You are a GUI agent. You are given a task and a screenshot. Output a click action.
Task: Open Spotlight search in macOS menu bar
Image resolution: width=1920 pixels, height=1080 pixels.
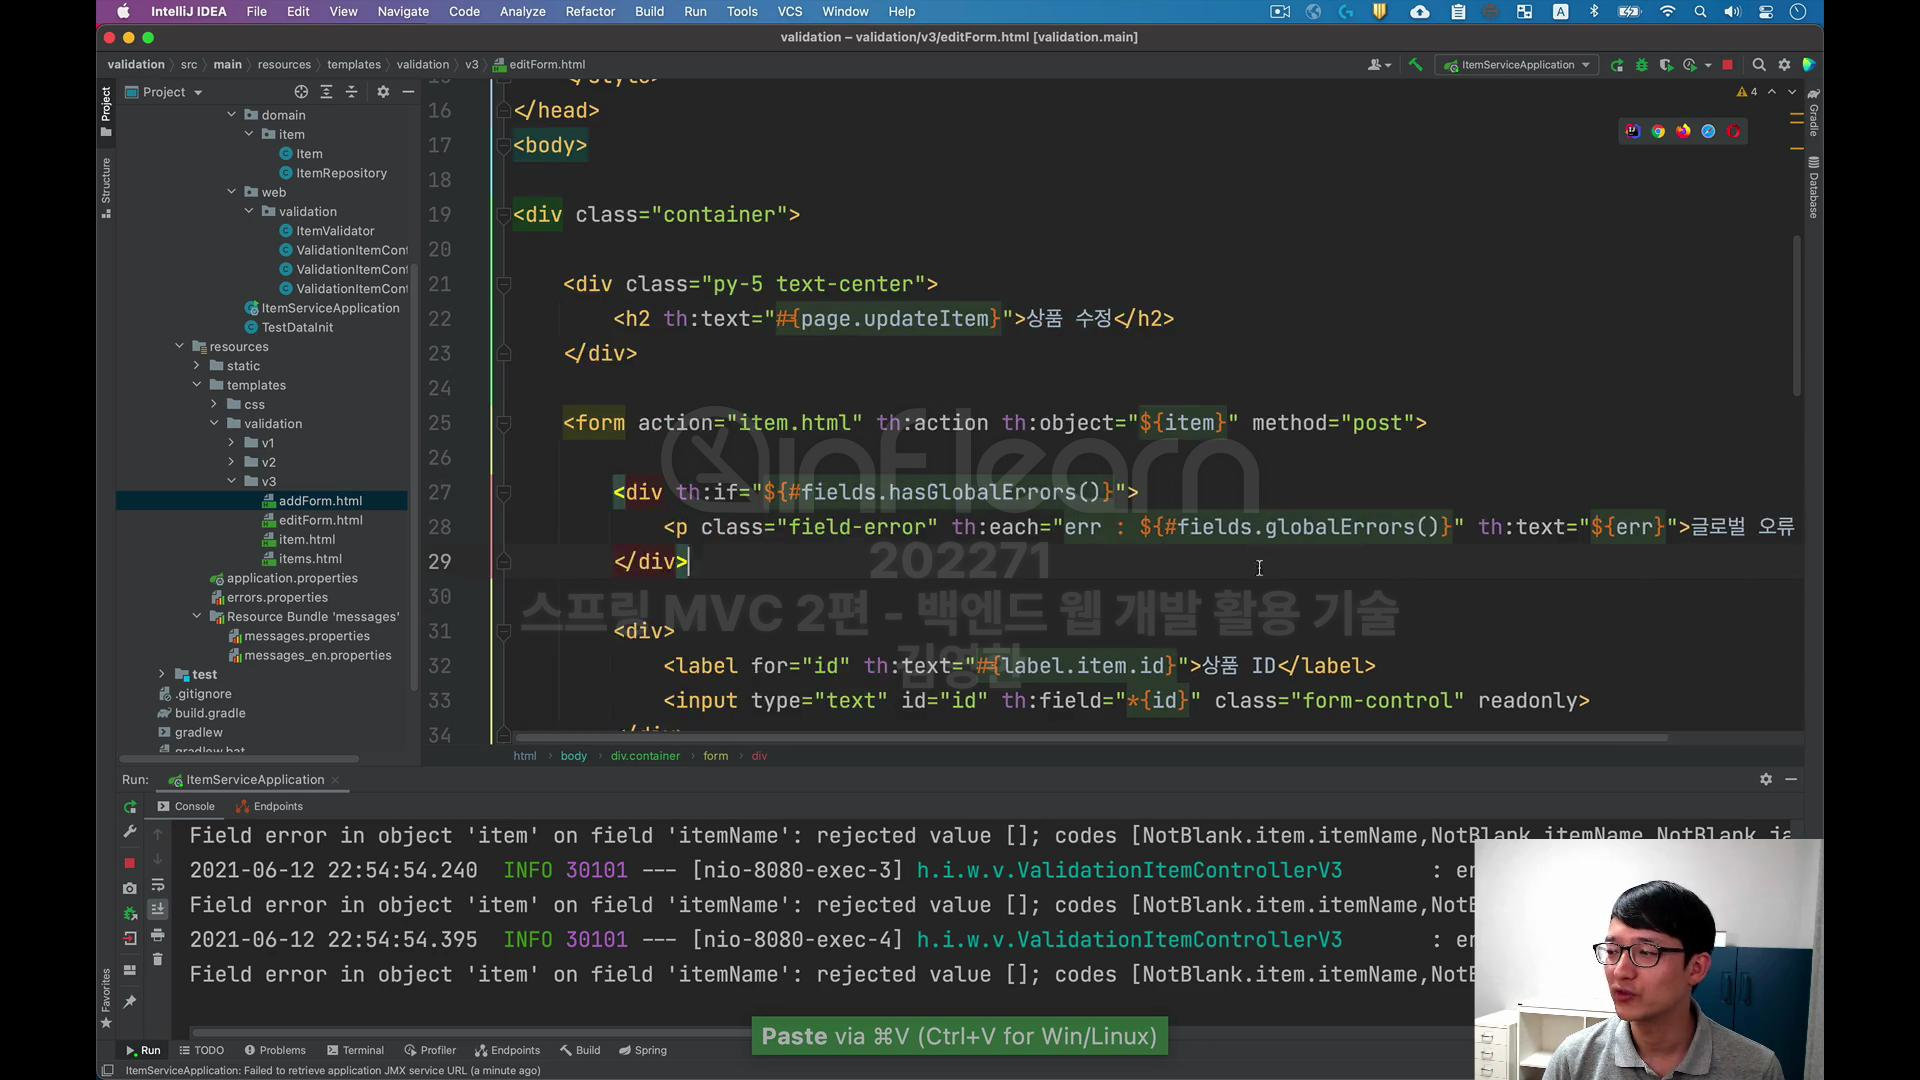(1700, 12)
